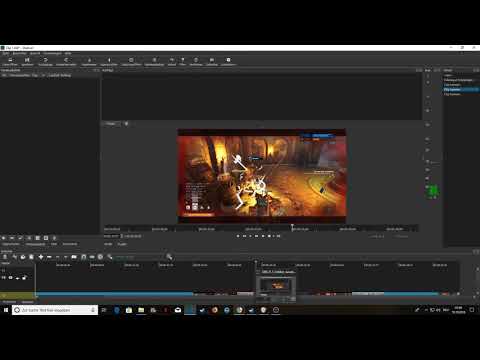Click the Open File toolbar icon
480x360 pixels.
tap(10, 61)
